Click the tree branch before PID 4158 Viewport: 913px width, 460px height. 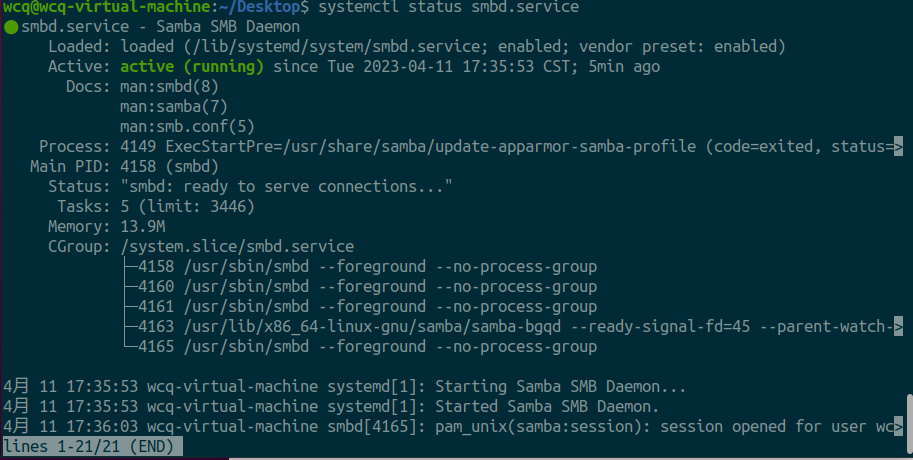click(131, 267)
